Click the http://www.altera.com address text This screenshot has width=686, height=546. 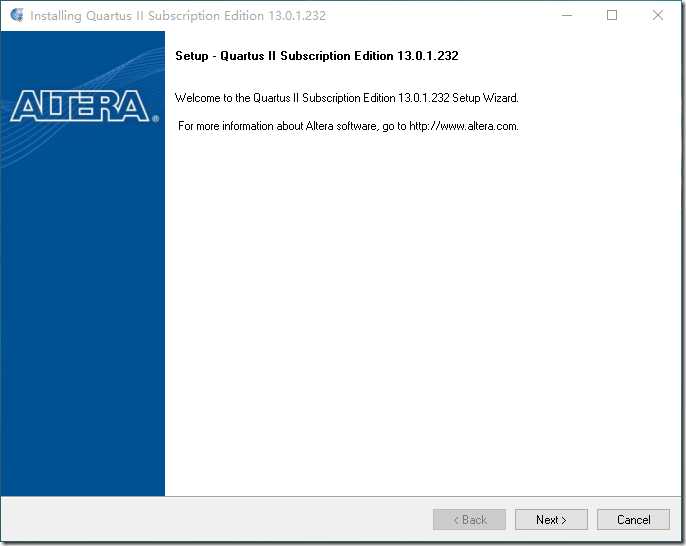463,126
